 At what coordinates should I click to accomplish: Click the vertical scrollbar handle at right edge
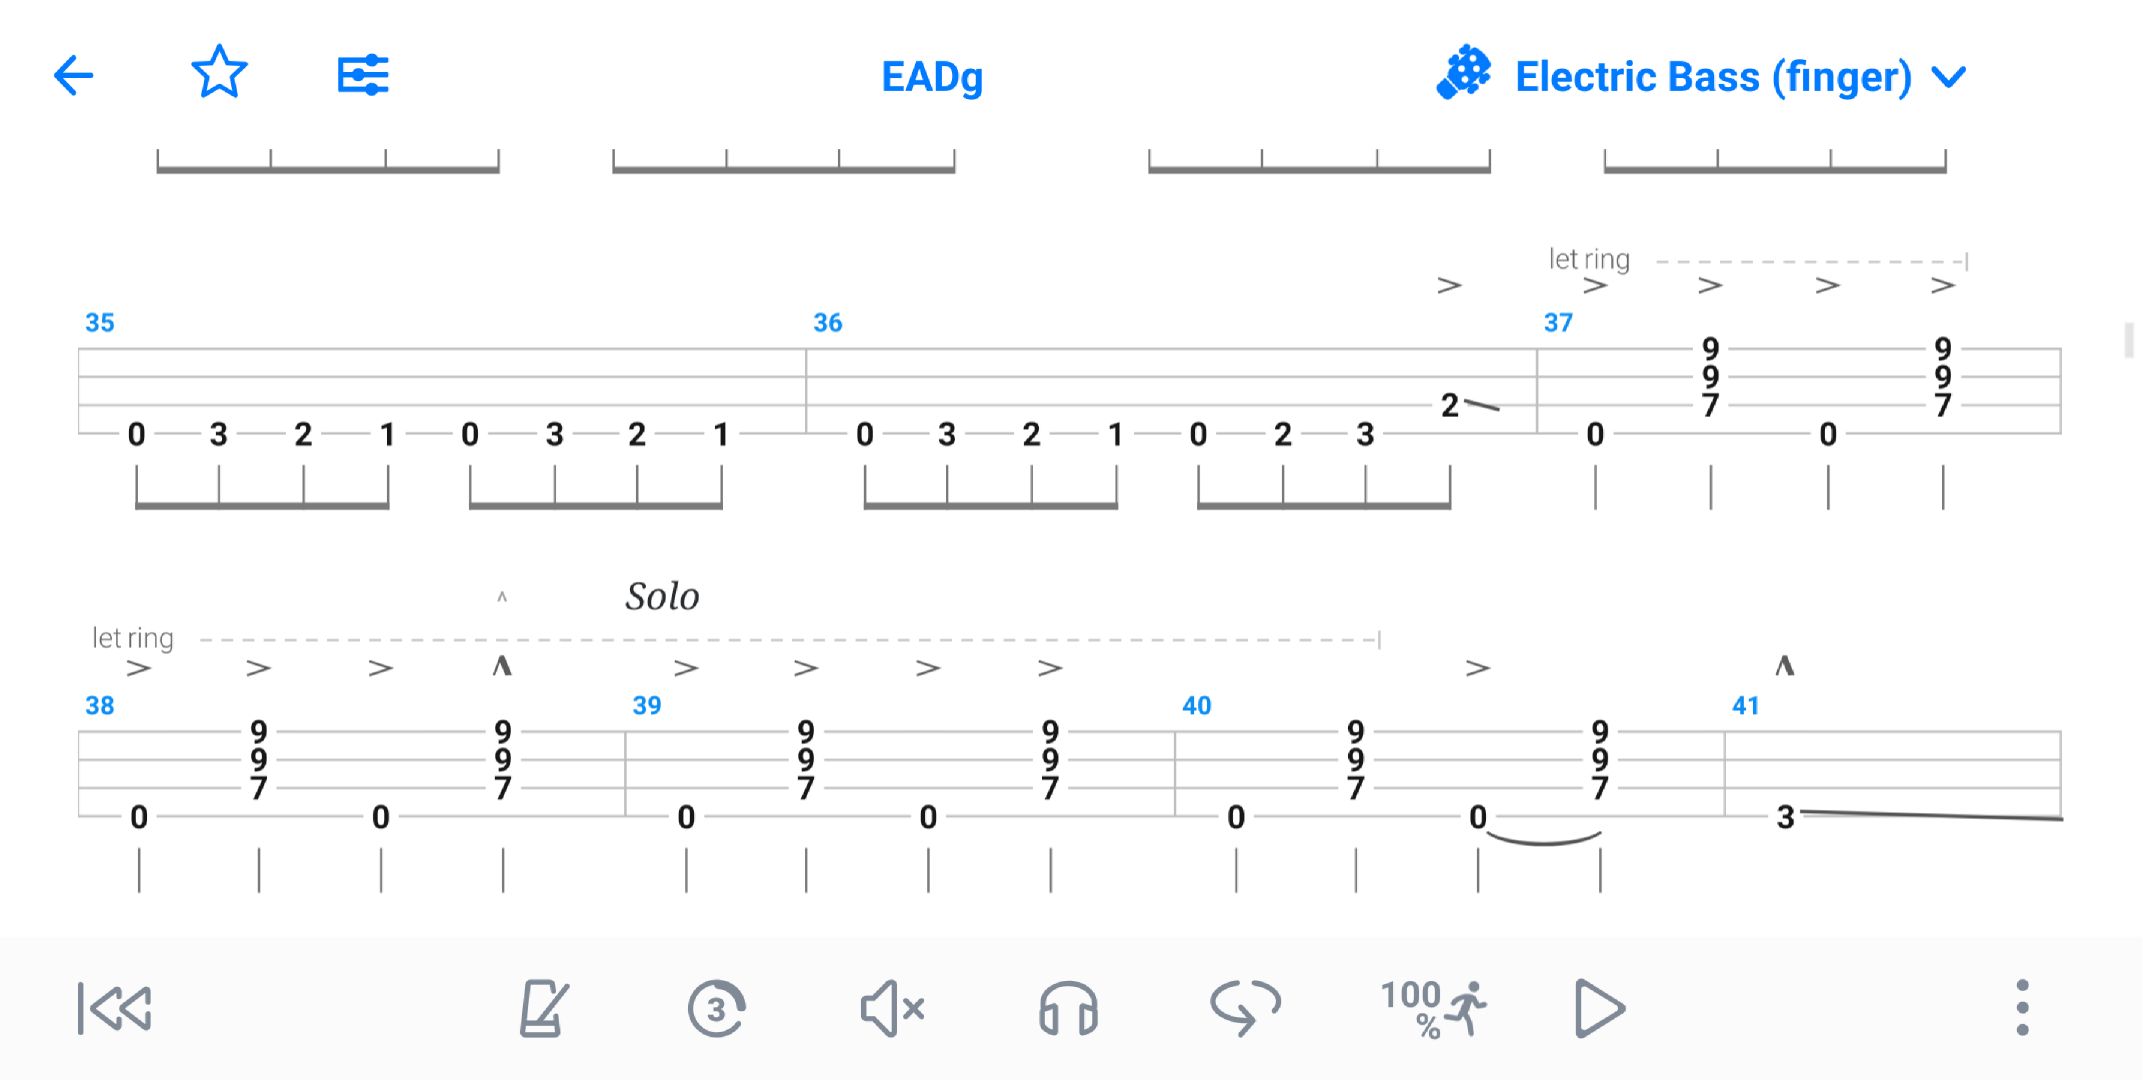2129,340
